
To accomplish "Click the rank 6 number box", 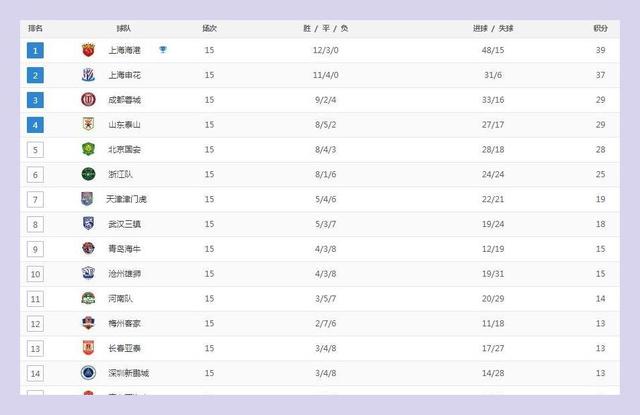I will coord(35,175).
